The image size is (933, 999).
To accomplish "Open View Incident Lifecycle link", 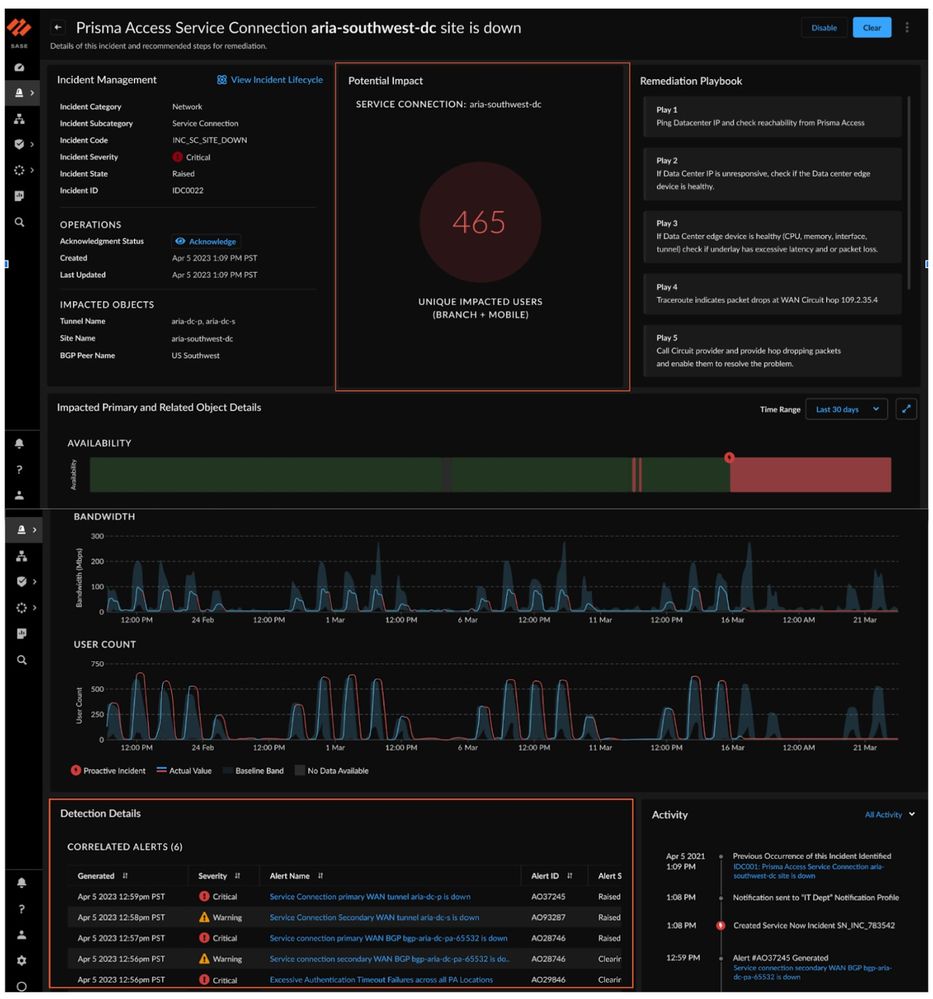I will tap(270, 80).
